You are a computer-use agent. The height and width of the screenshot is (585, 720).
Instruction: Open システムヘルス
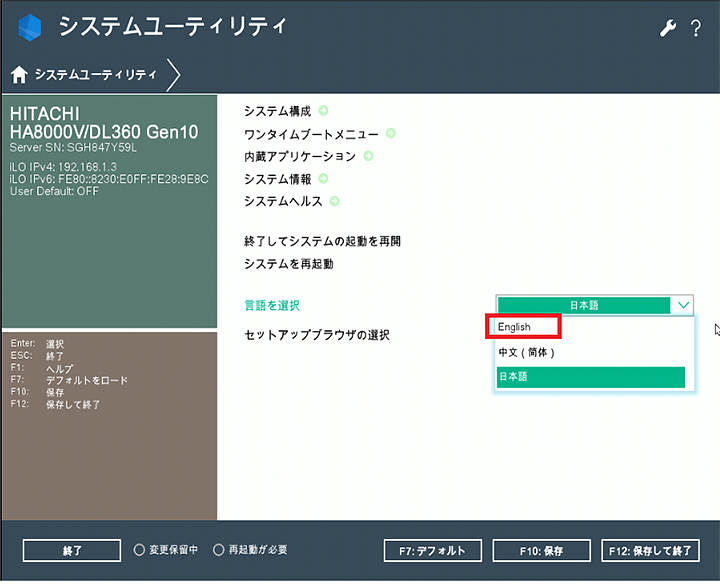[283, 202]
